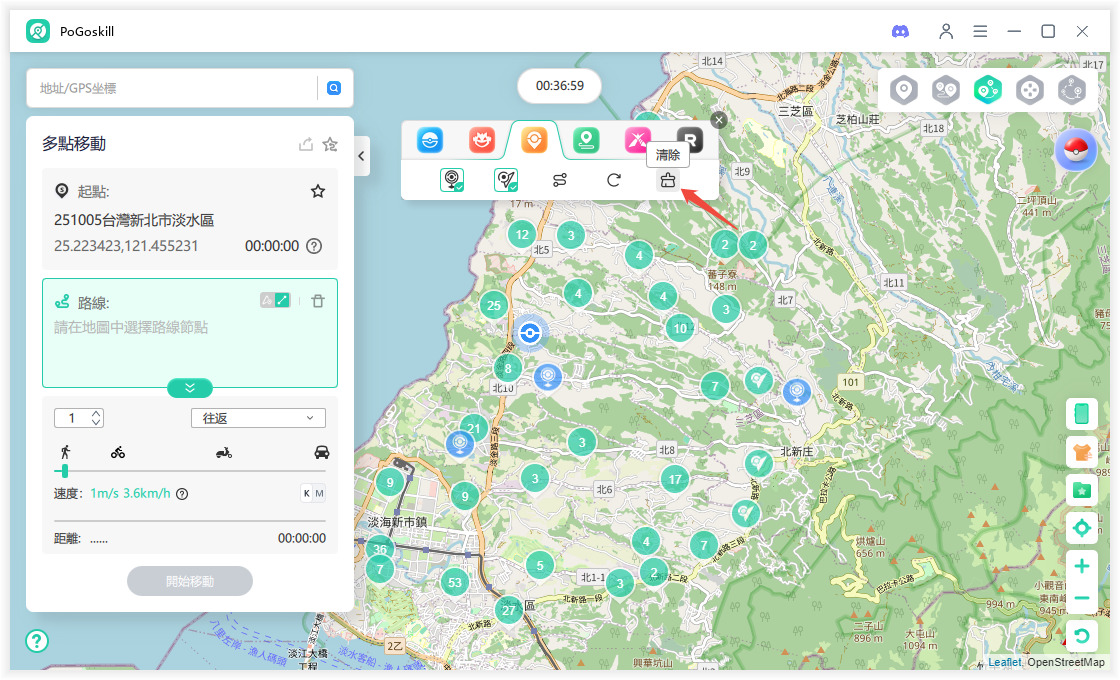Click the green reset arrow icon
1120x680 pixels.
point(1082,636)
